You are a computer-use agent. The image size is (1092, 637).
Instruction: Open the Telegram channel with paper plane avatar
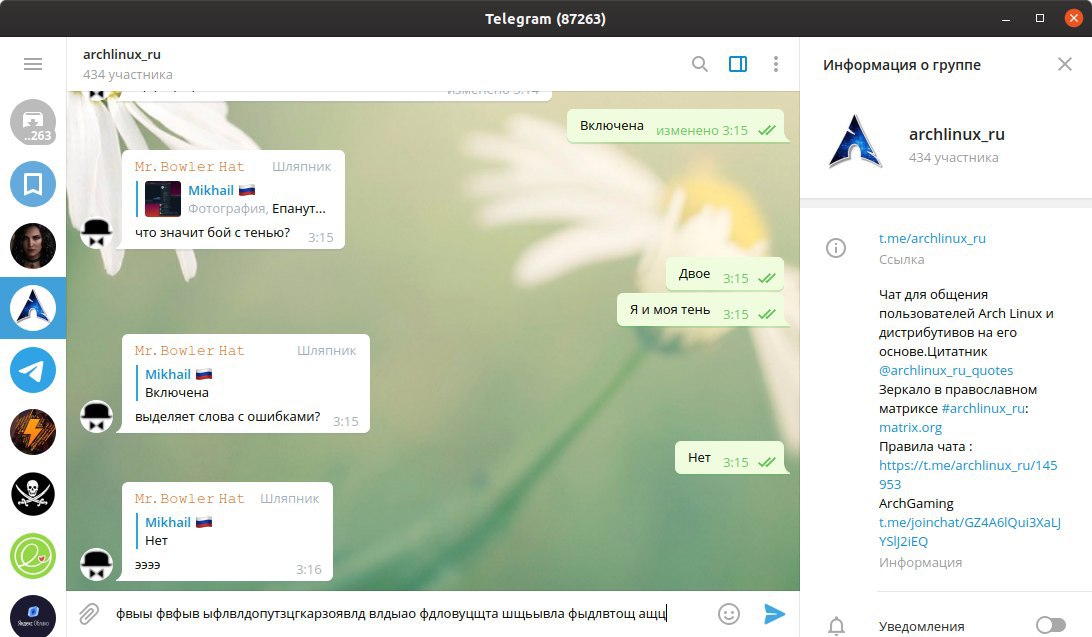pos(33,370)
